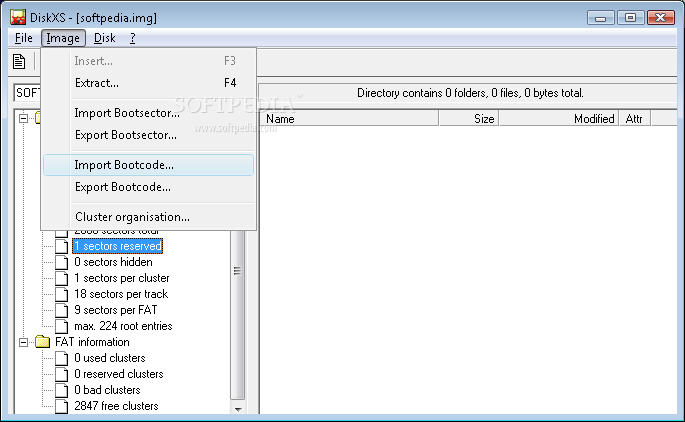This screenshot has width=685, height=422.
Task: Click page icon beside 9 sectors per FAT
Action: pyautogui.click(x=62, y=310)
